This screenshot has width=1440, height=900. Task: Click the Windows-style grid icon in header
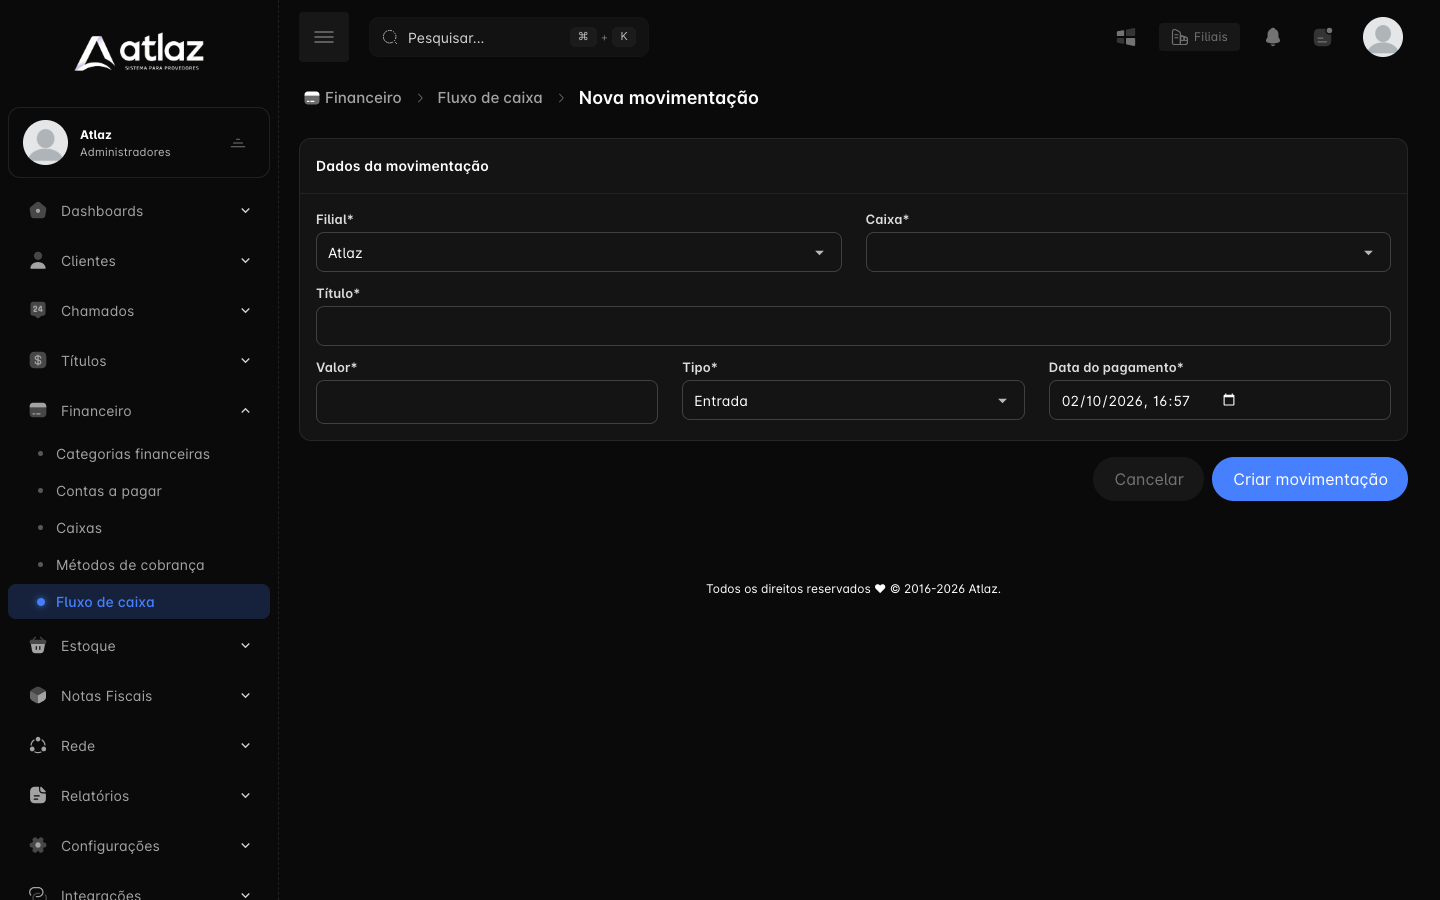[x=1126, y=37]
